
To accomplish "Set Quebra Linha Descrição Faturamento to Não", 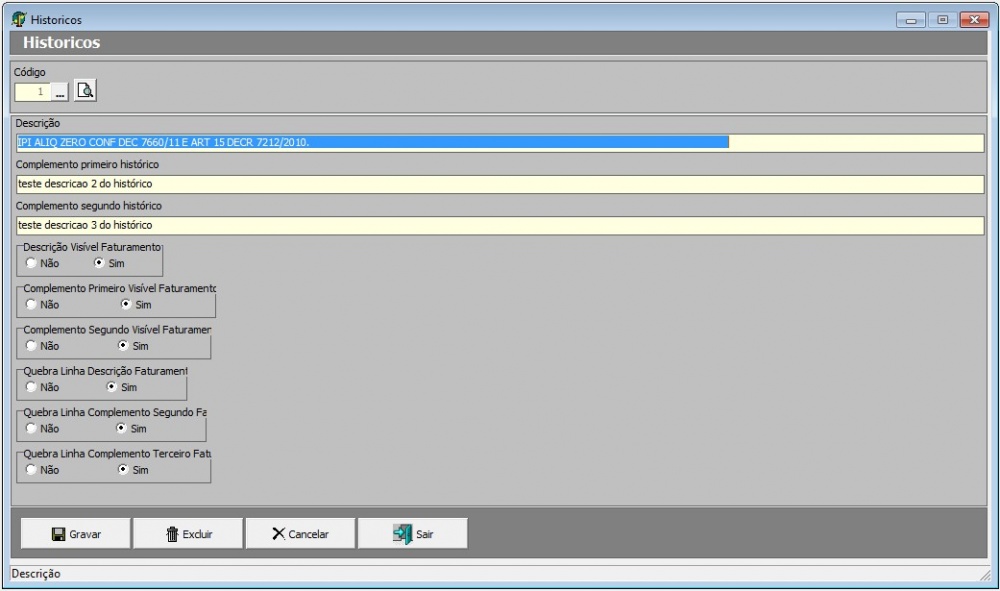I will (32, 387).
